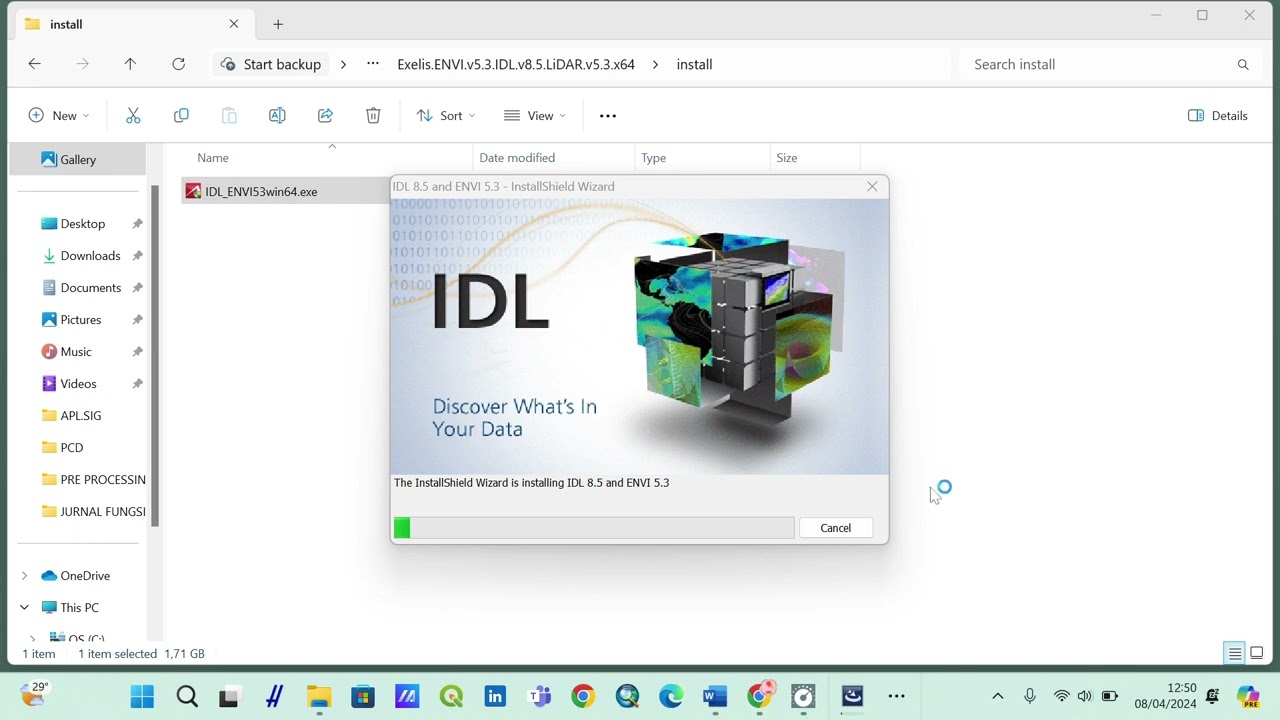
Task: Sort by Type column
Action: pyautogui.click(x=702, y=158)
